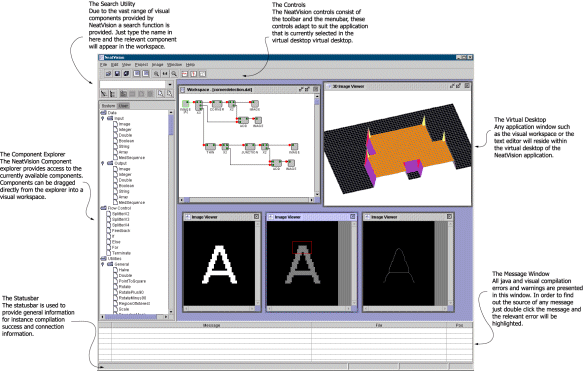Click the component explorer vertical scrollbar
Screen dimensions: 585x371
coord(171,212)
